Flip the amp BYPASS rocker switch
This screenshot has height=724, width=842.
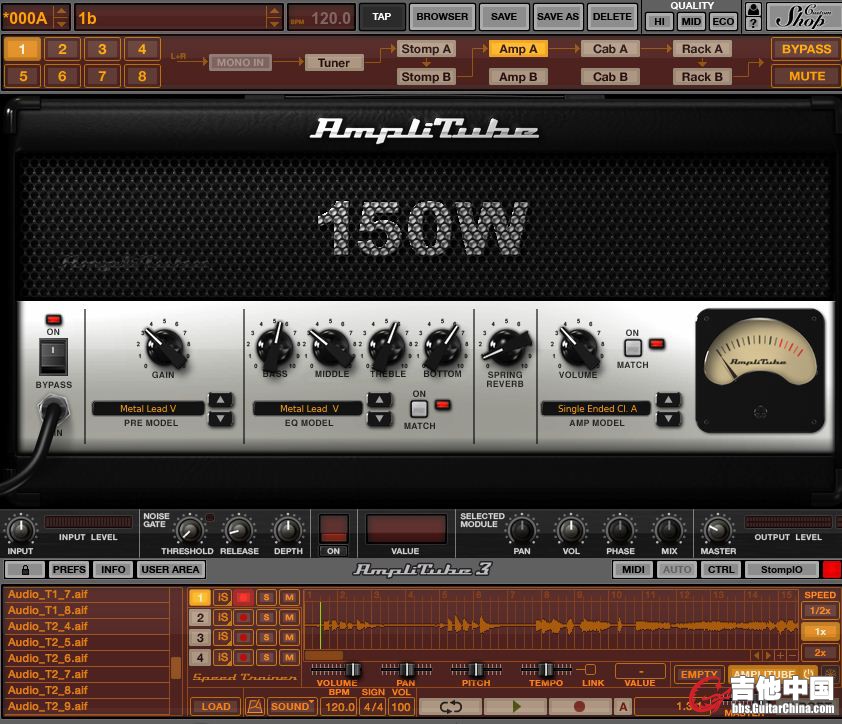53,356
